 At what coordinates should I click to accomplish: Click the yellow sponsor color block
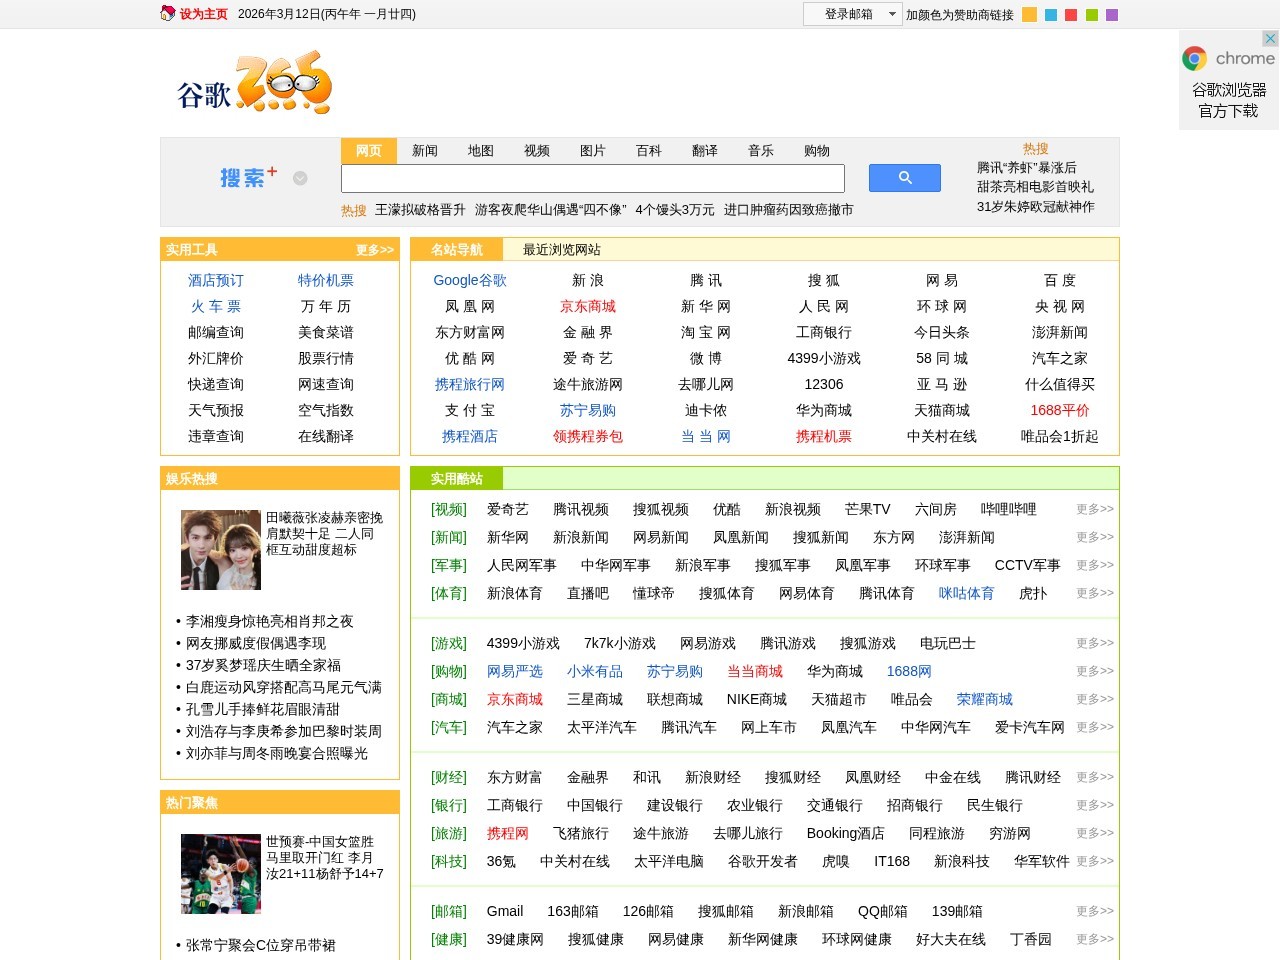(x=1028, y=14)
